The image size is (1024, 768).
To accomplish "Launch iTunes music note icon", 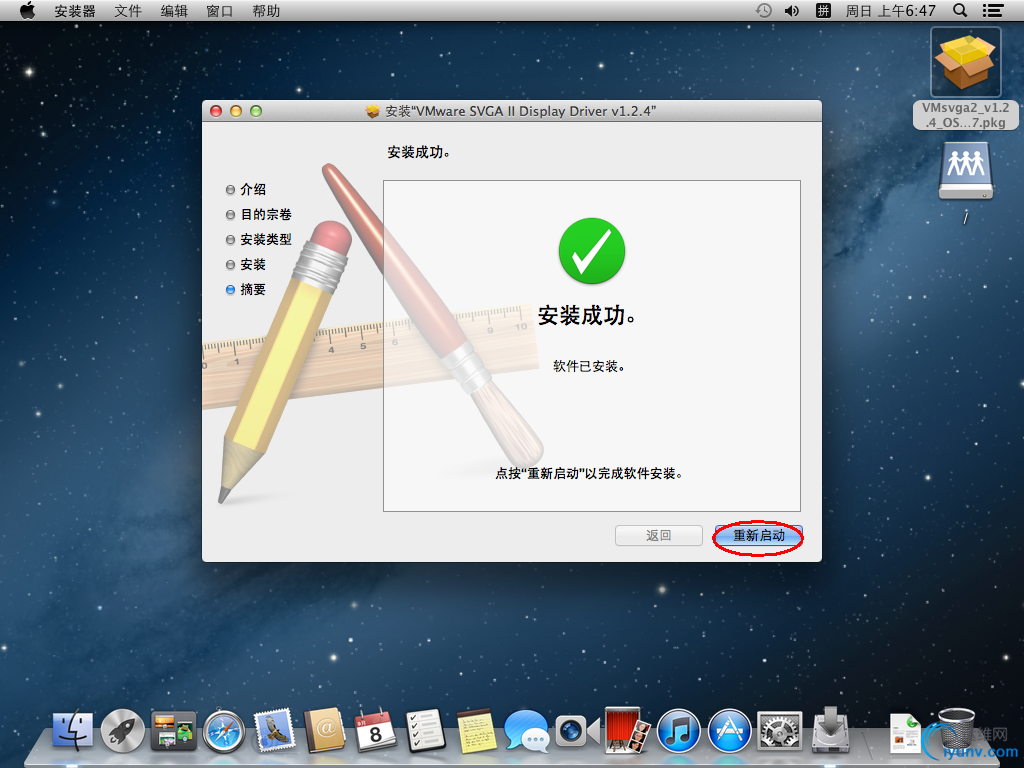I will 679,730.
